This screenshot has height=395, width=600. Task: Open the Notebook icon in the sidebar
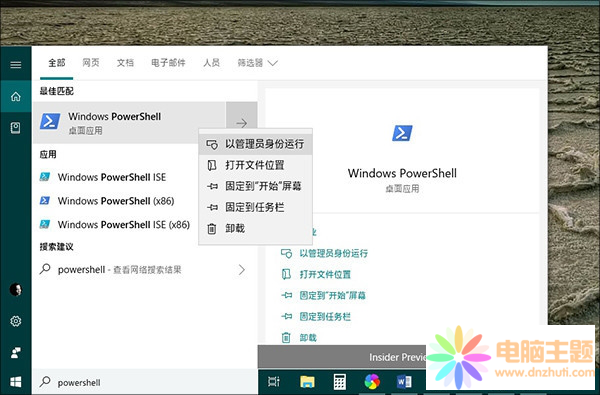click(16, 128)
